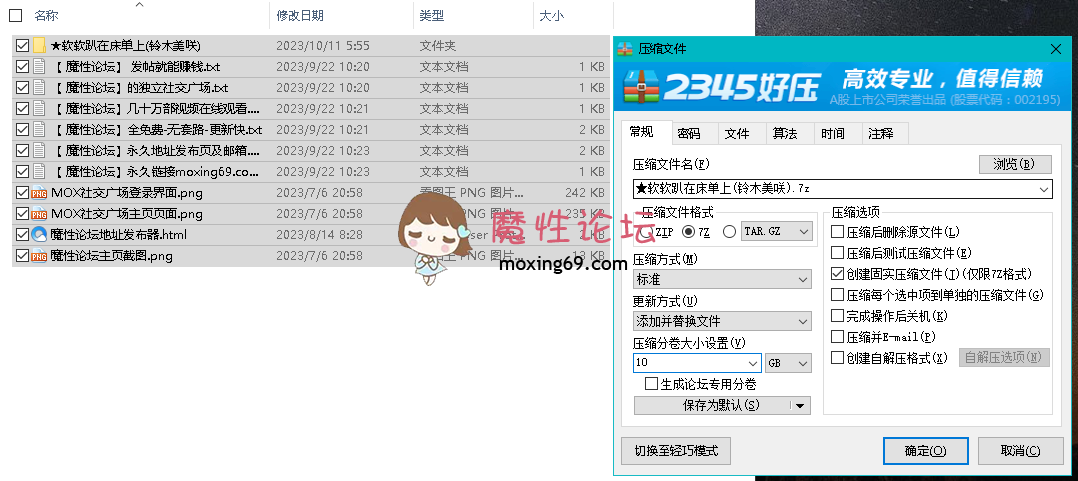Click the browser icon of 魔性论坛地址发布器.html

(39, 235)
